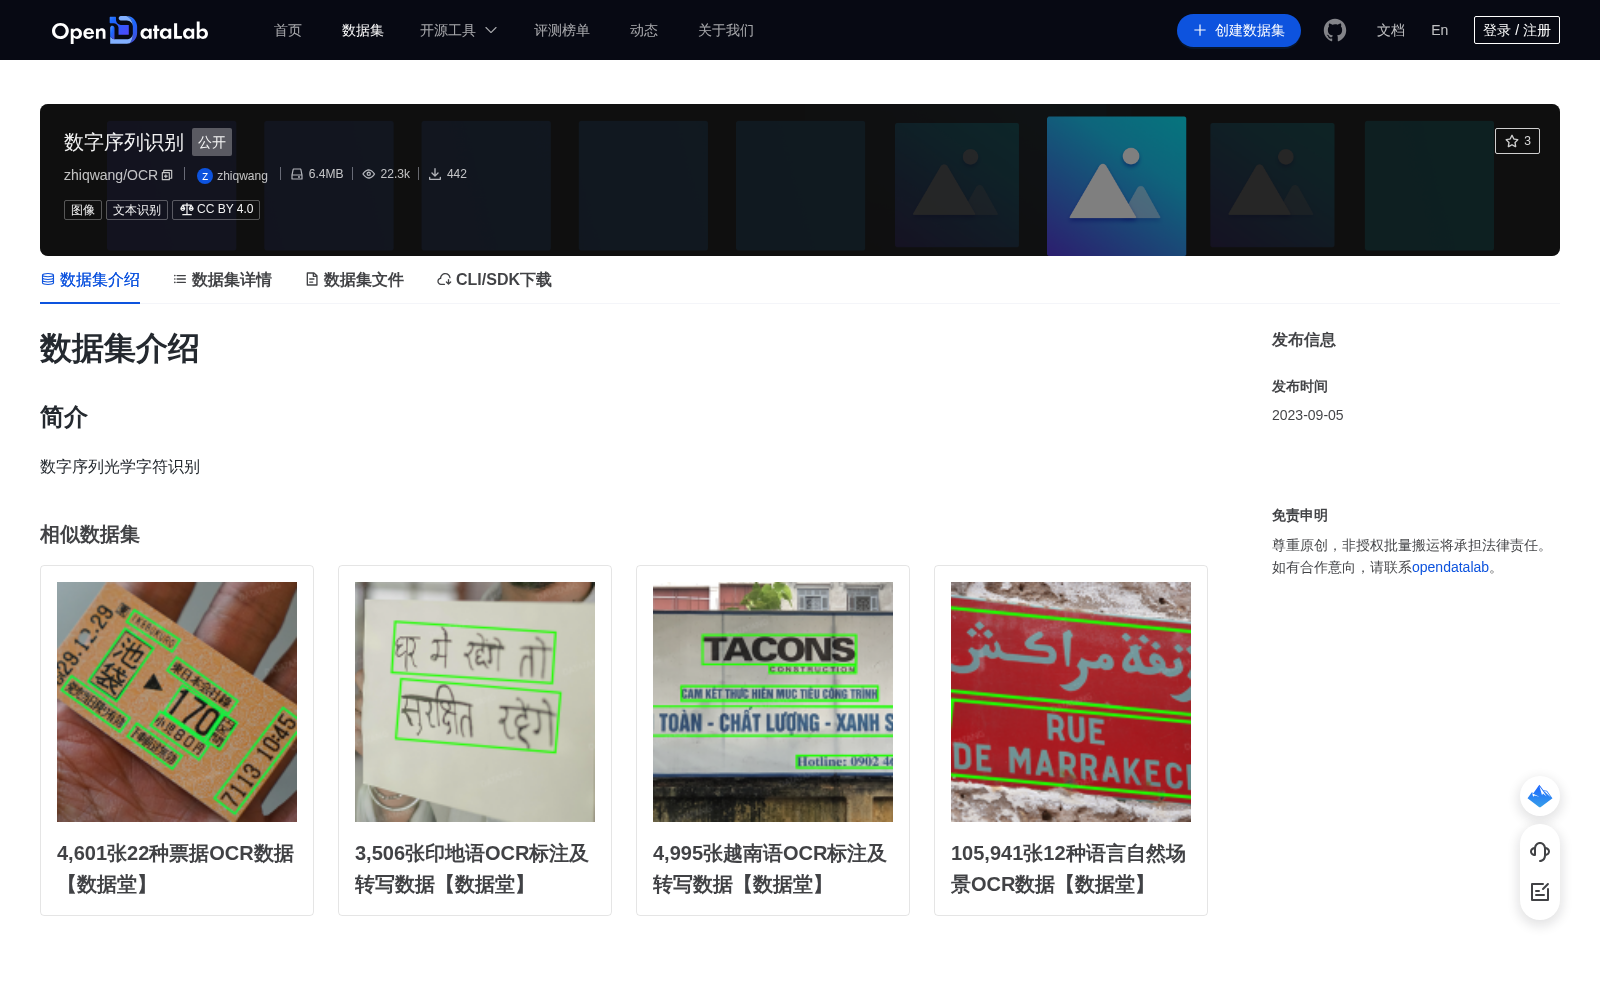The height and width of the screenshot is (1000, 1600).
Task: Click the 文本识别 tag
Action: [137, 210]
